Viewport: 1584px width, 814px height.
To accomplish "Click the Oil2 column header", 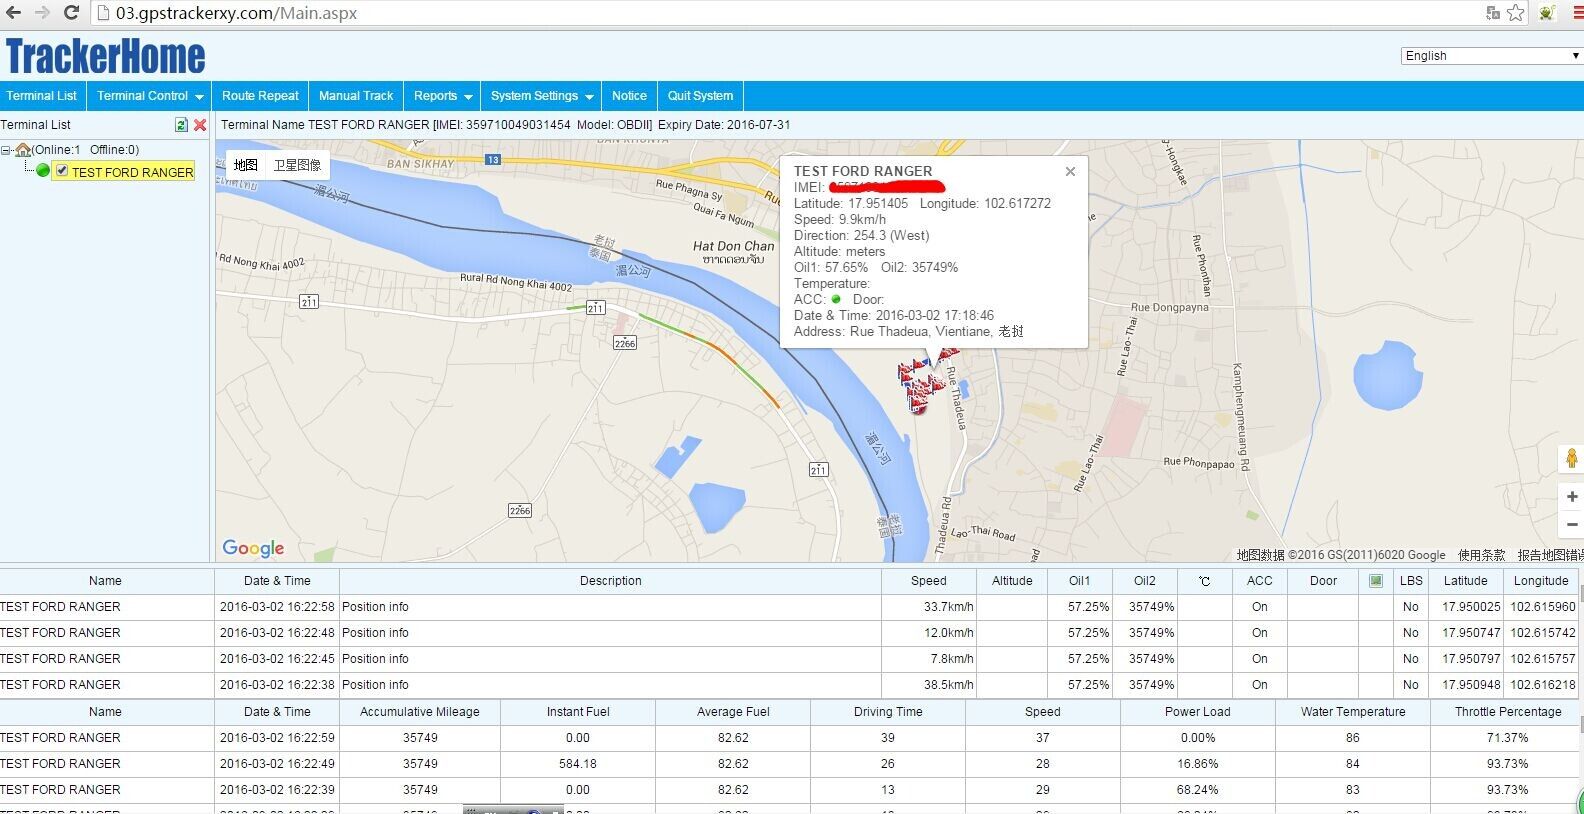I will point(1144,581).
